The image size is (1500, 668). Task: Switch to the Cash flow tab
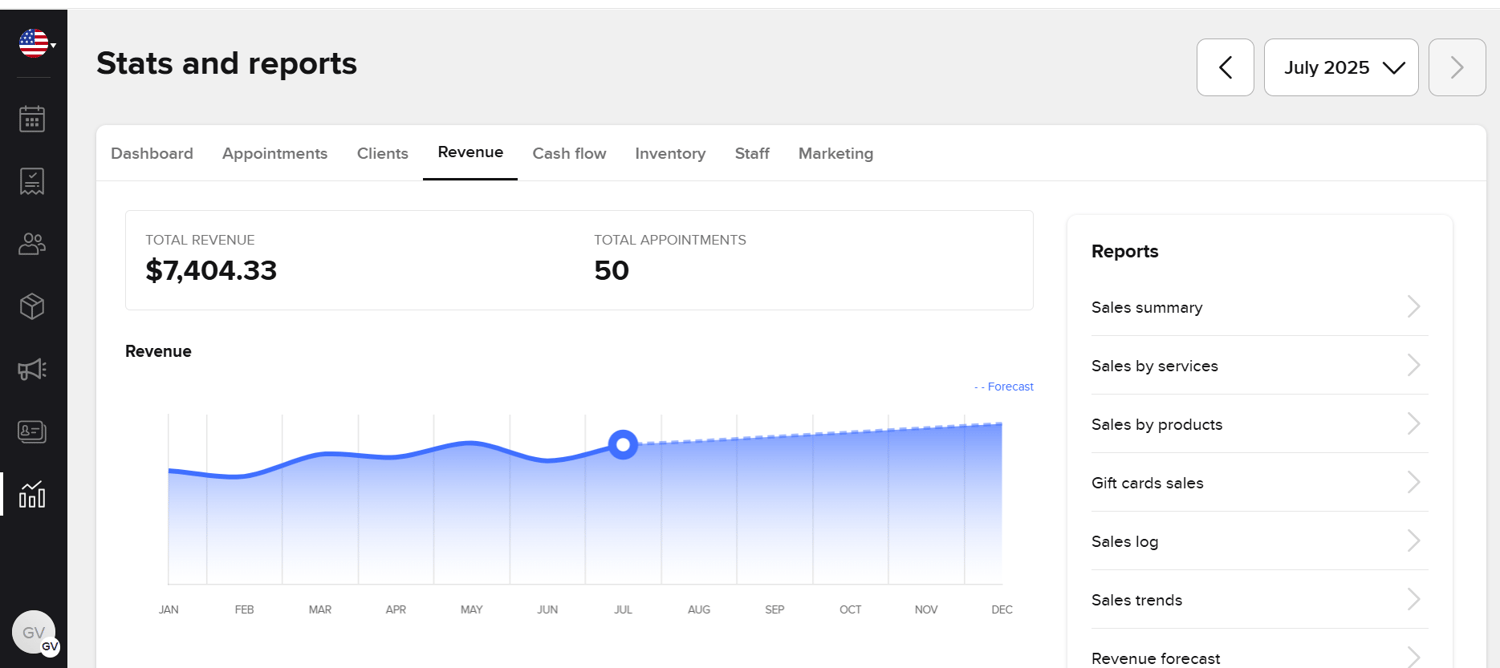coord(569,154)
